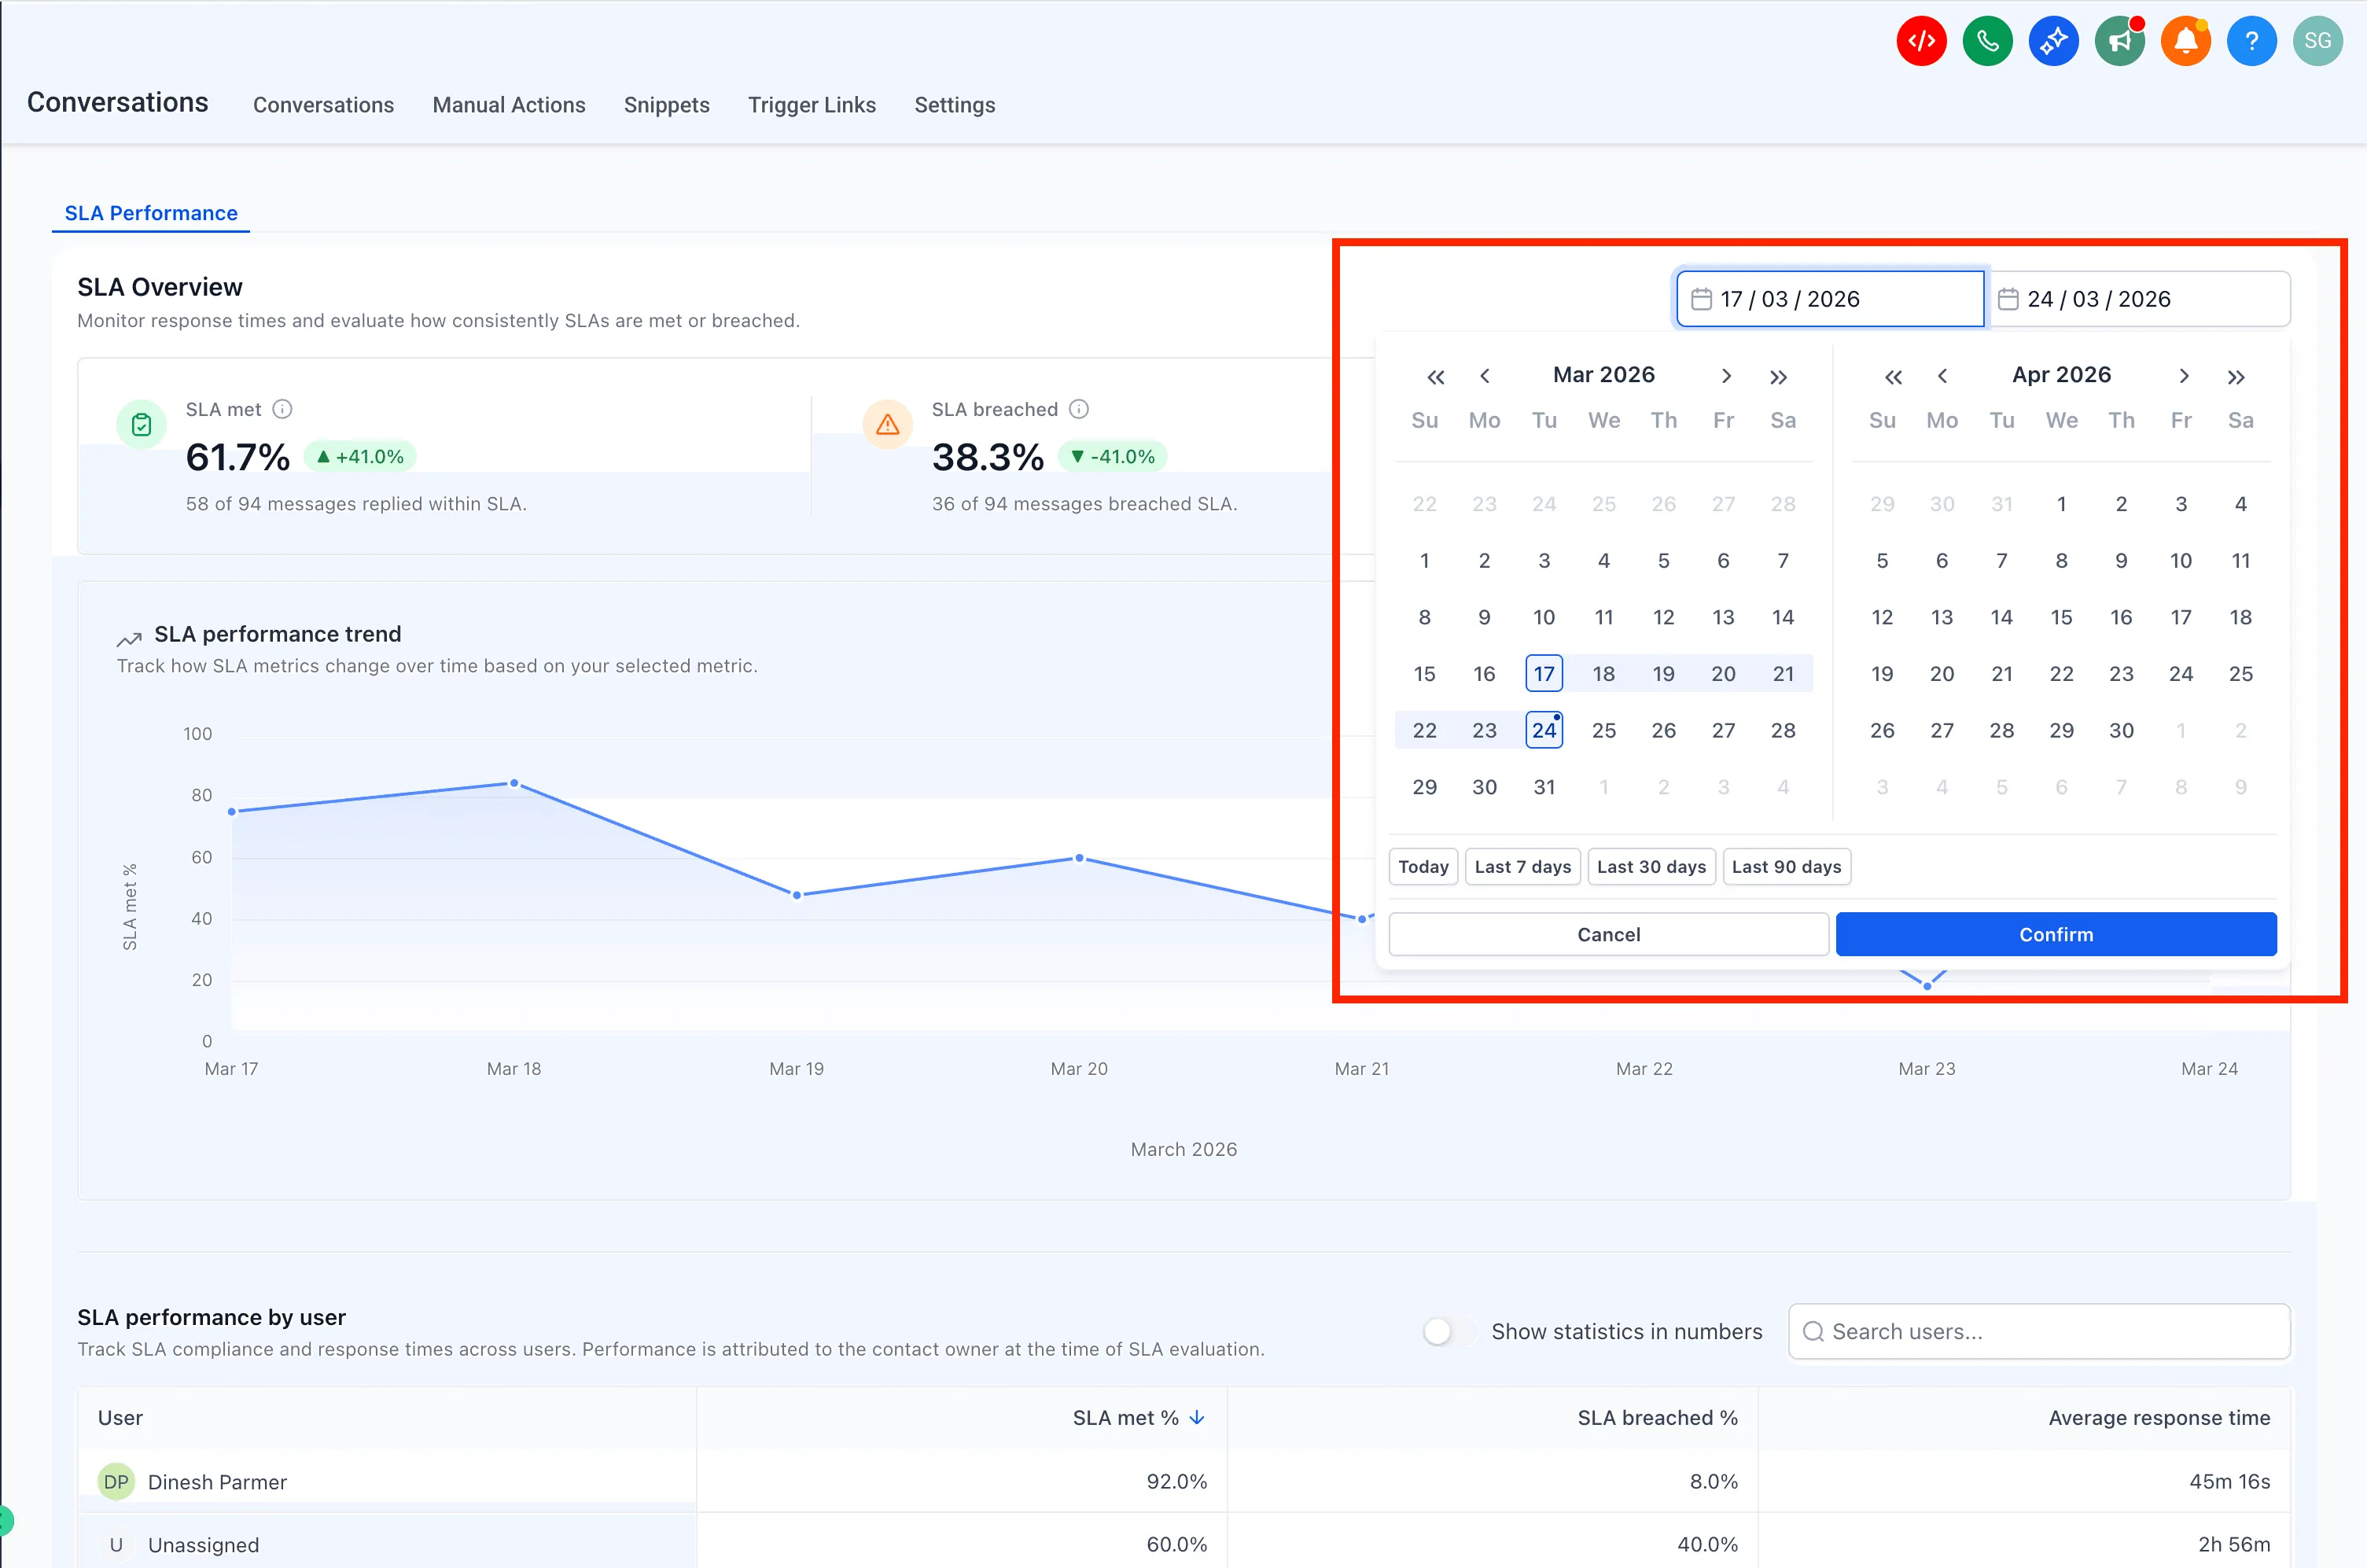Click calendar icon in start date field
Viewport: 2367px width, 1568px height.
(1701, 299)
